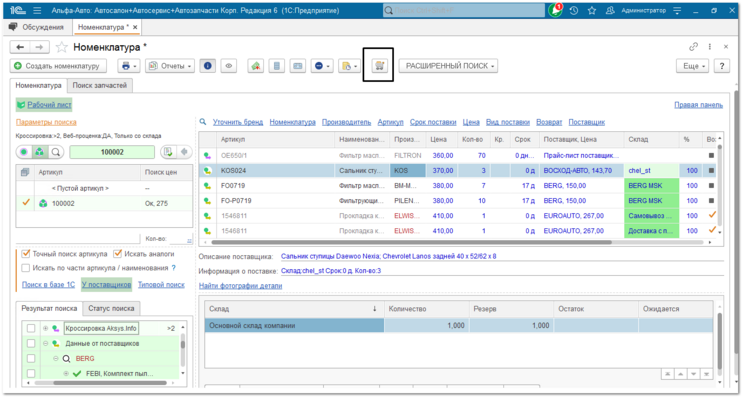Screen dimensions: 743x398
Task: Open the Отчеты dropdown
Action: click(x=170, y=66)
